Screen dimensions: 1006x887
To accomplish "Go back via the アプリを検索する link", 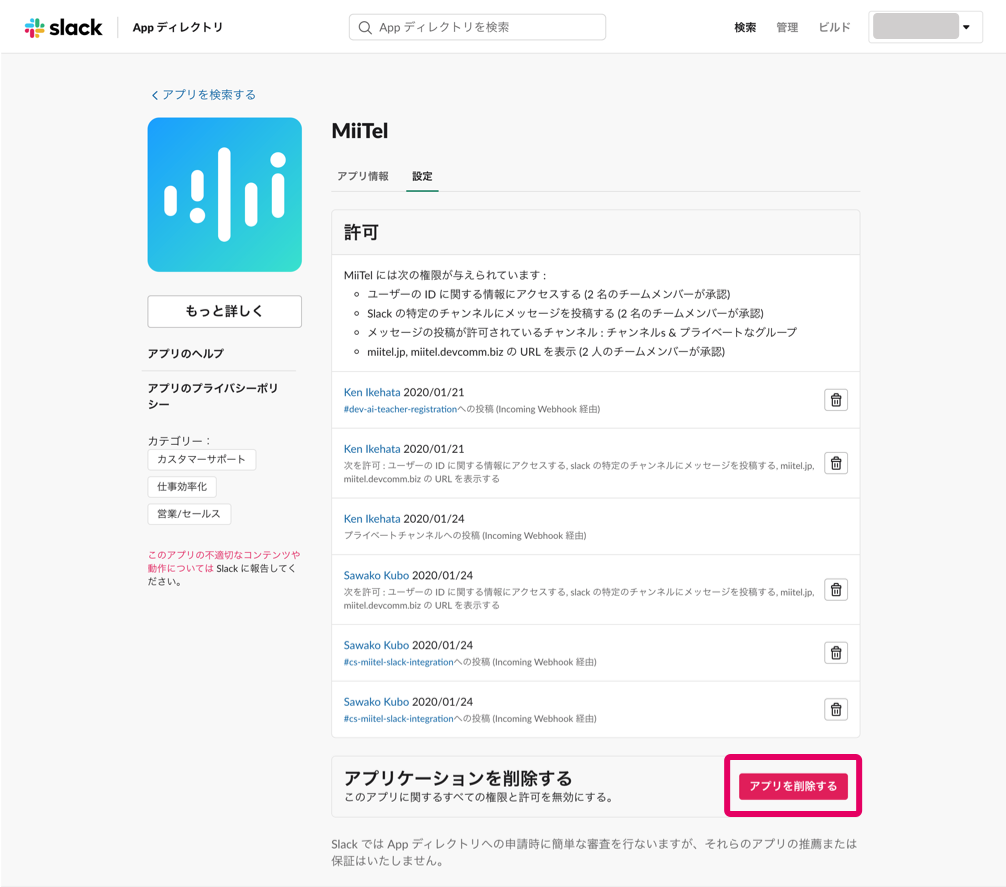I will [x=209, y=95].
